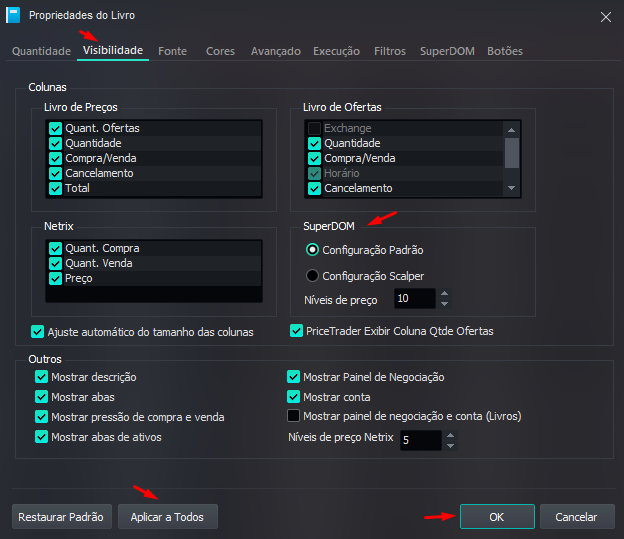Toggle Mostrar abas checkbox

41,396
